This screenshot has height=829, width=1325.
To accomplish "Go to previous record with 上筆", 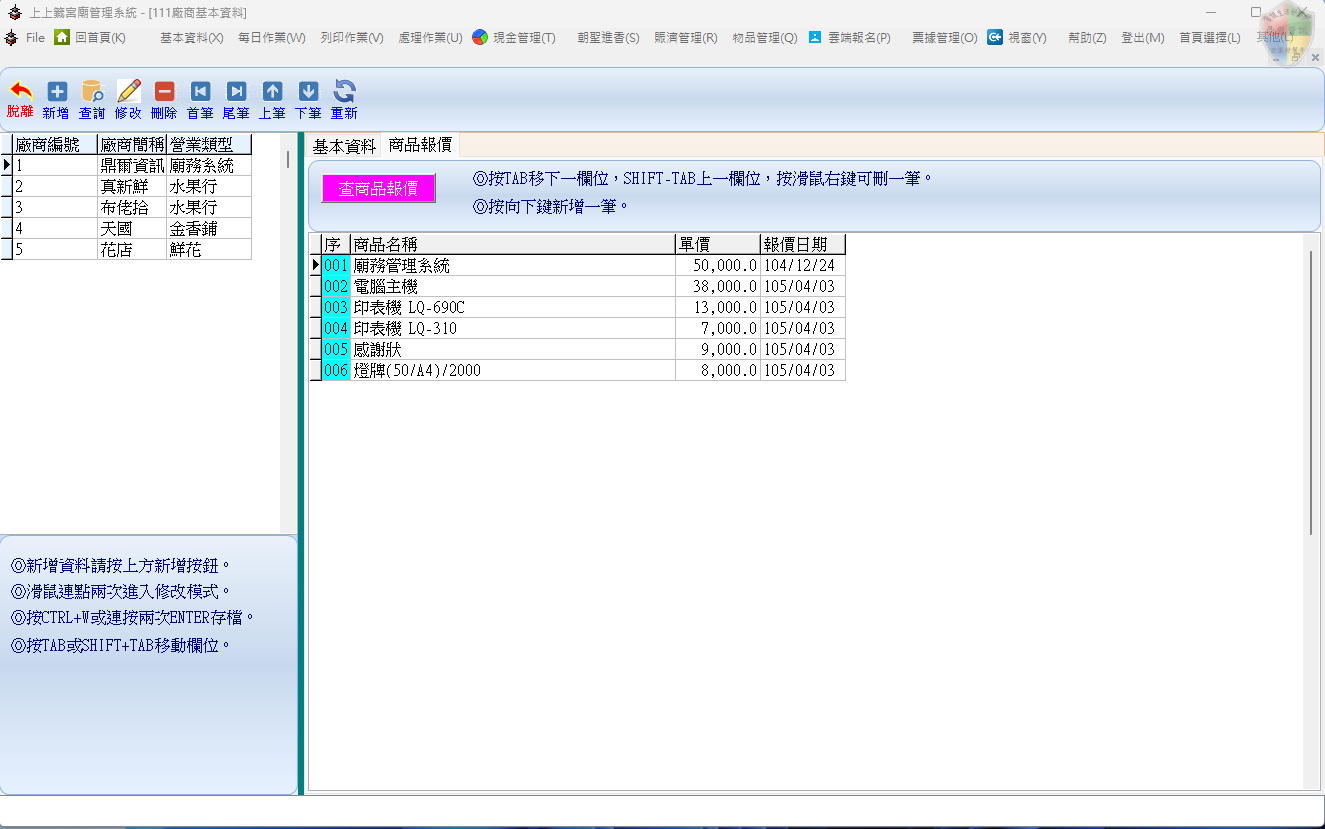I will coord(272,91).
